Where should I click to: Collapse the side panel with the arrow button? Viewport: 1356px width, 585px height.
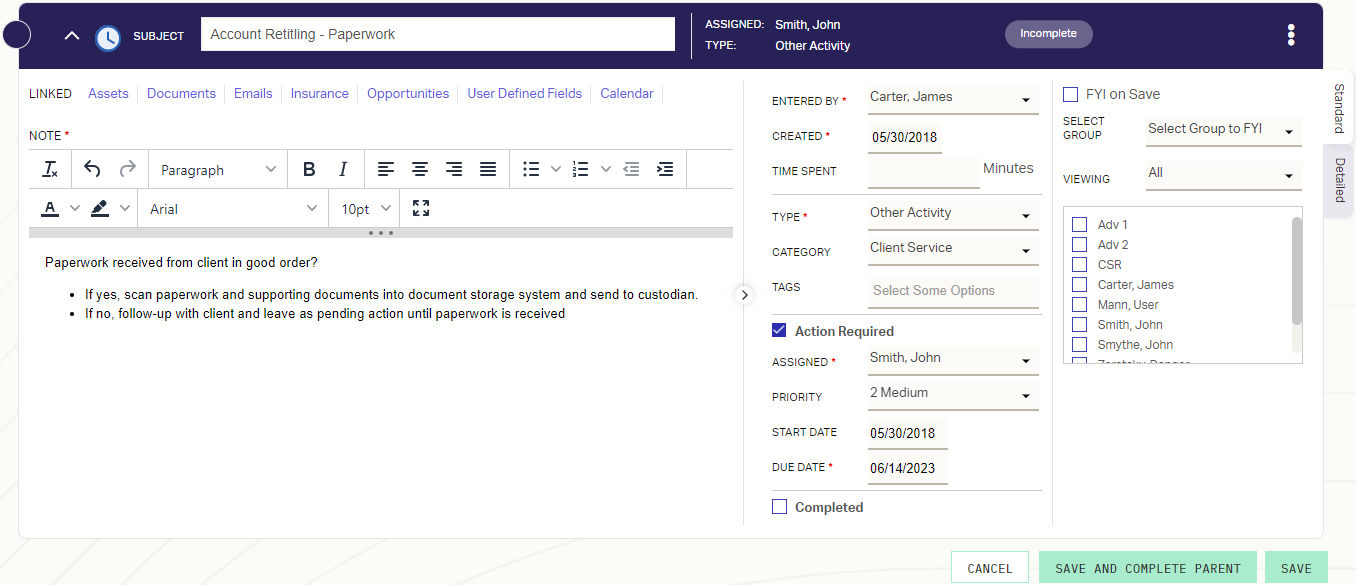743,295
